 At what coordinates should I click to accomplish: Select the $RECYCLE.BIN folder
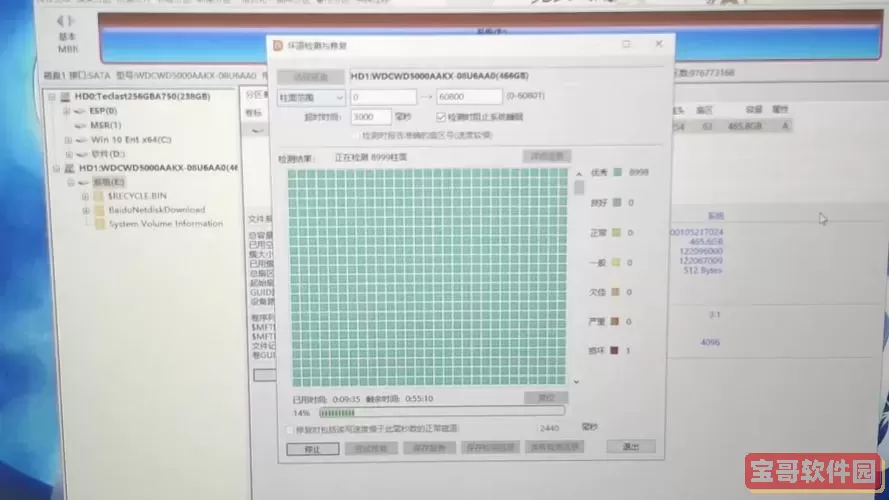[x=137, y=196]
